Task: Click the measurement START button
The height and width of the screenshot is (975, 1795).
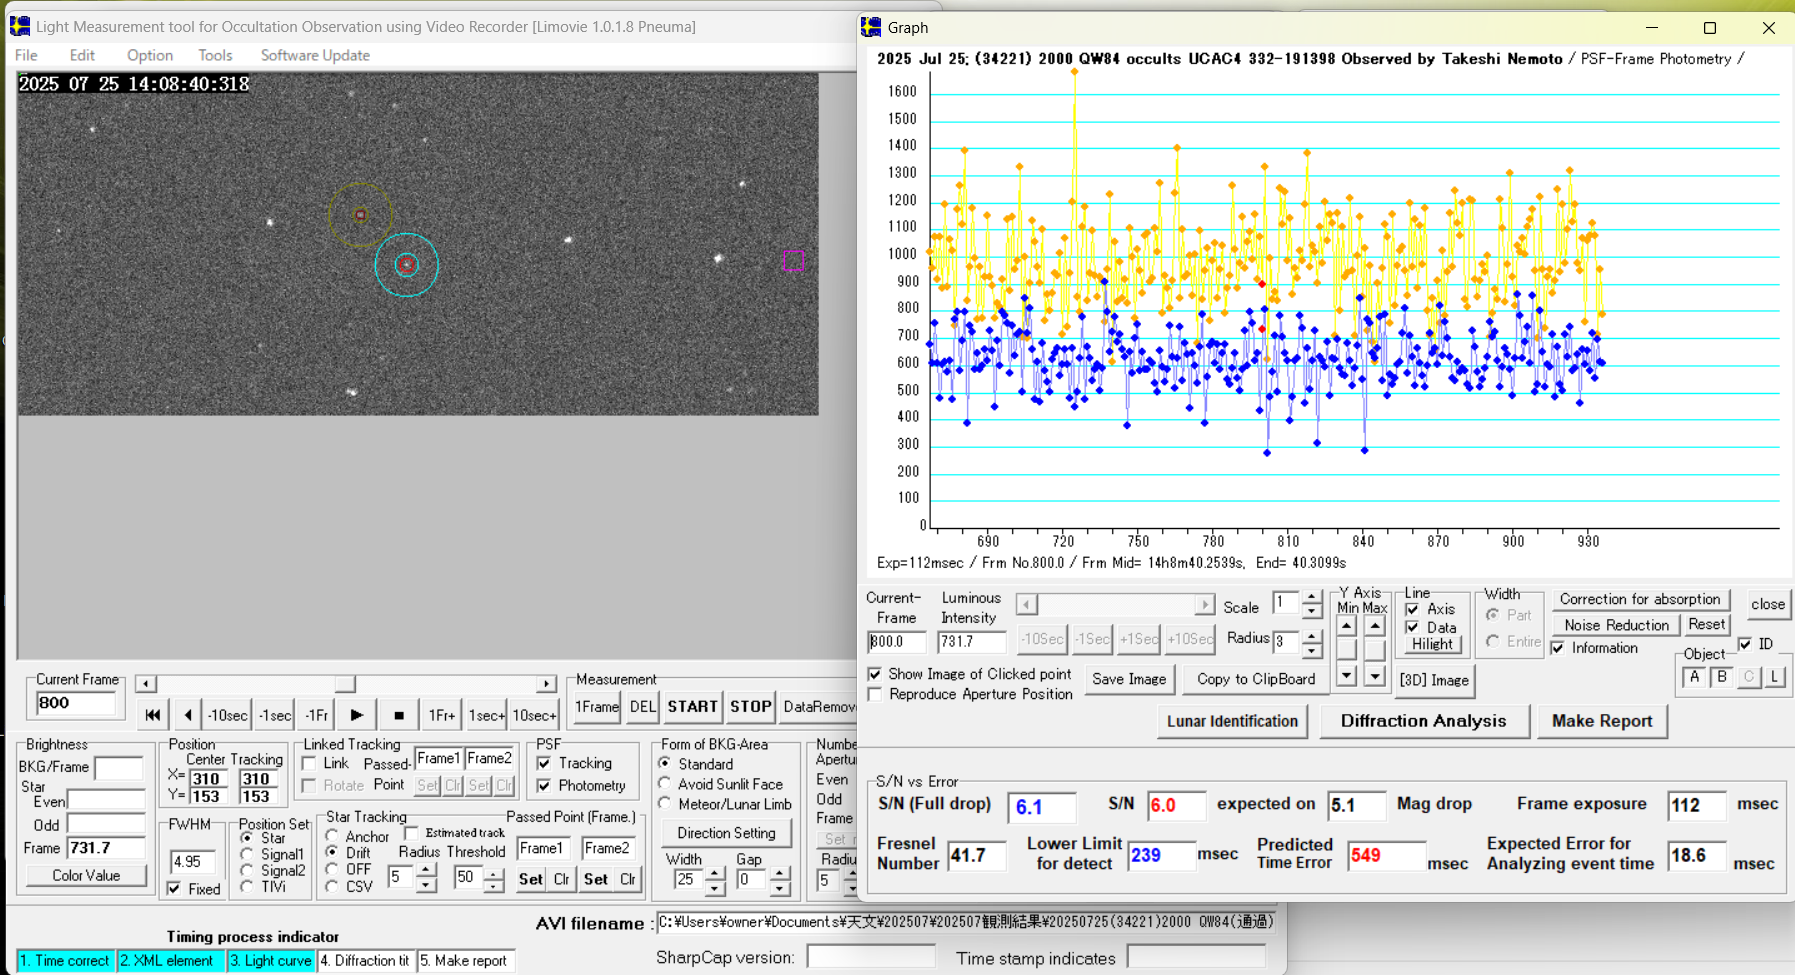Action: (x=692, y=706)
